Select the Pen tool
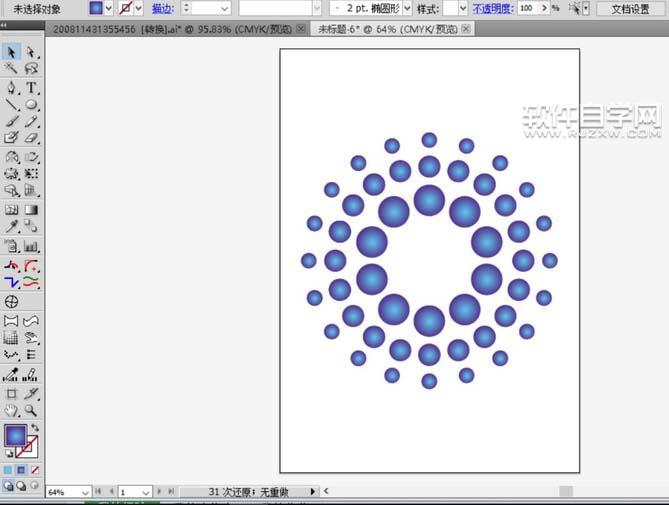The width and height of the screenshot is (669, 505). coord(11,87)
